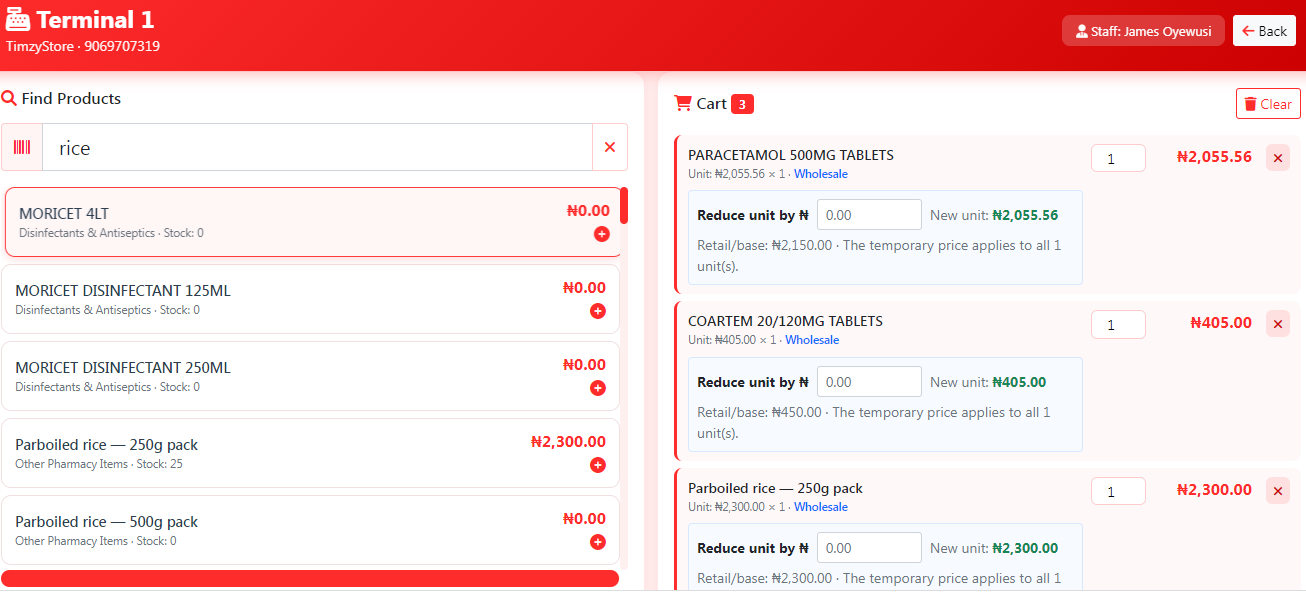Click the shopping cart icon
1306x593 pixels.
(683, 103)
